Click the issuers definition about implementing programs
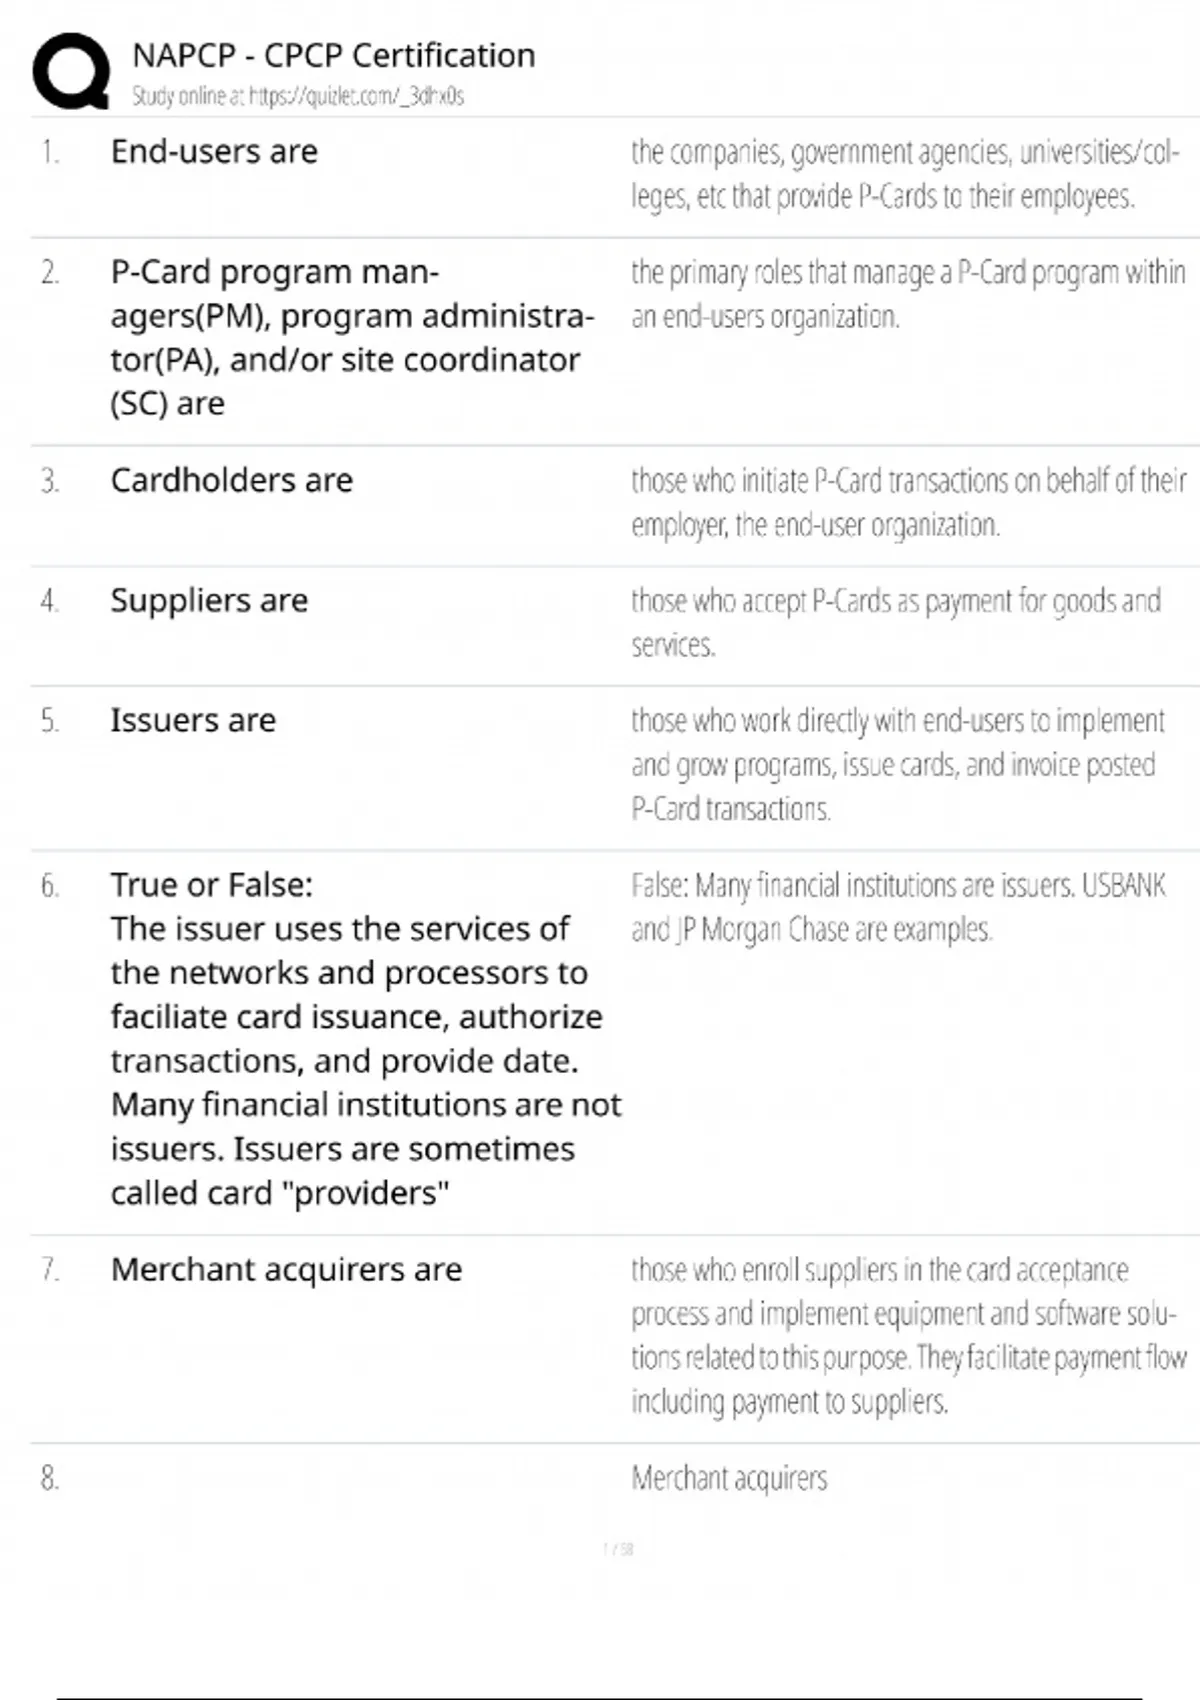Viewport: 1200px width, 1700px height. 898,765
